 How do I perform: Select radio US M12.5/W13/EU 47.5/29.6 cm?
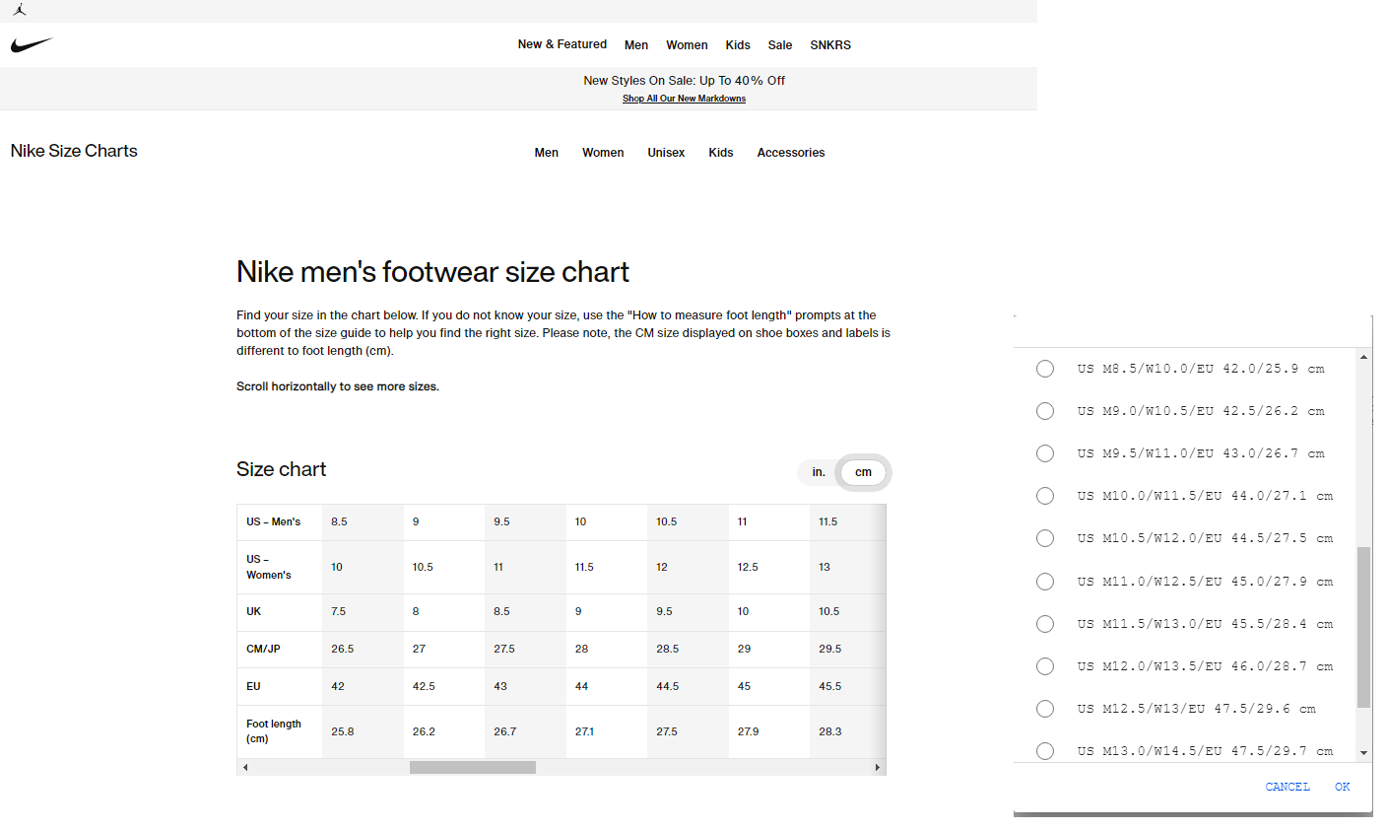pyautogui.click(x=1045, y=709)
